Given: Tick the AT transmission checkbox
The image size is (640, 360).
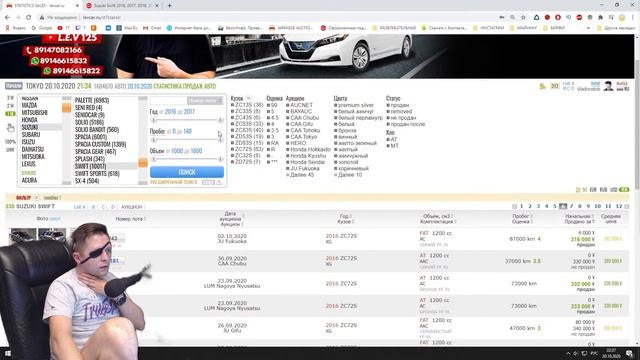Looking at the screenshot, I should [x=388, y=140].
